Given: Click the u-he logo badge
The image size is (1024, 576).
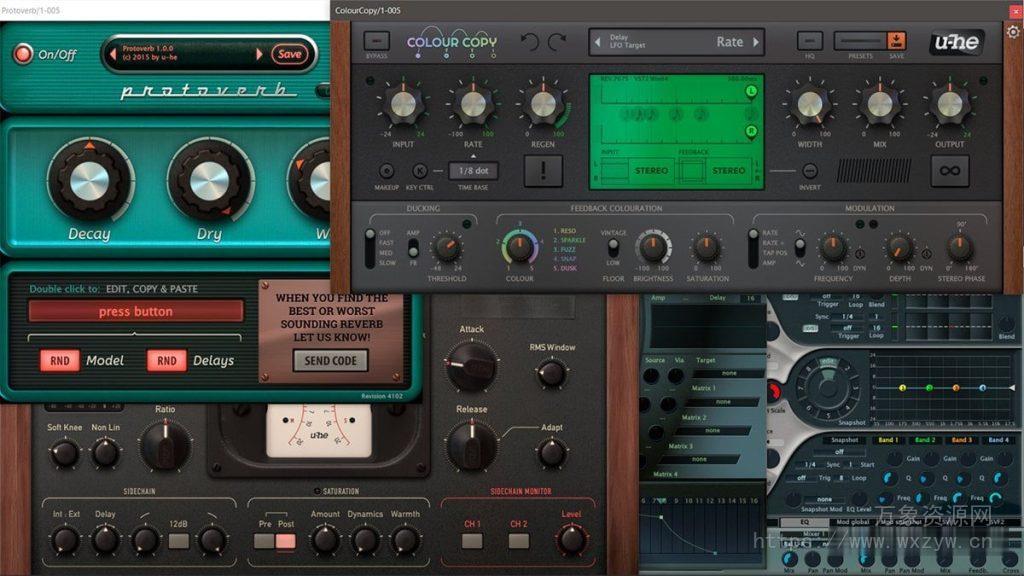Looking at the screenshot, I should point(957,43).
